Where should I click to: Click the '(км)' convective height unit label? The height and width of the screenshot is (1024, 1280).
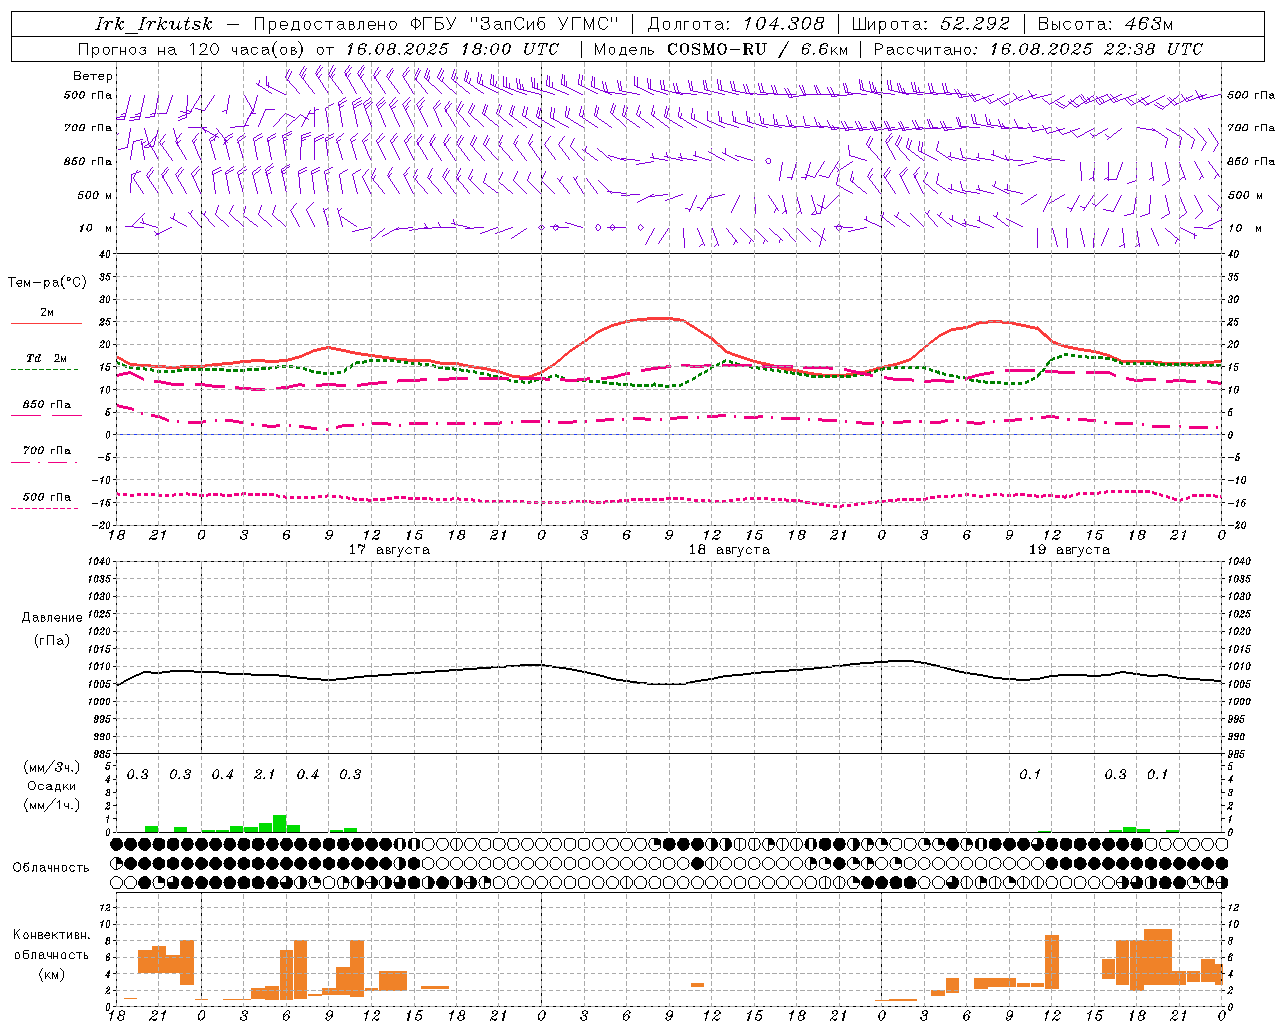click(51, 974)
